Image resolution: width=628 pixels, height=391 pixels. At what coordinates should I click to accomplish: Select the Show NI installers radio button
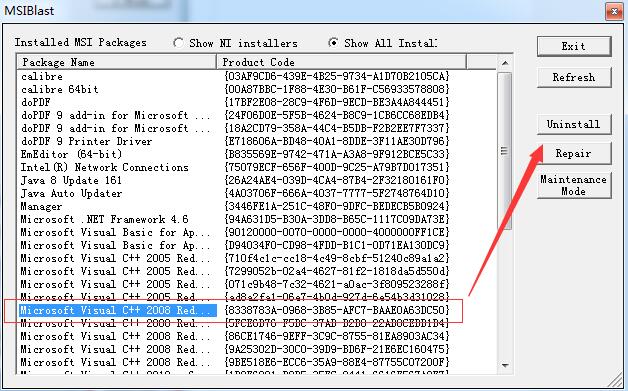[178, 42]
